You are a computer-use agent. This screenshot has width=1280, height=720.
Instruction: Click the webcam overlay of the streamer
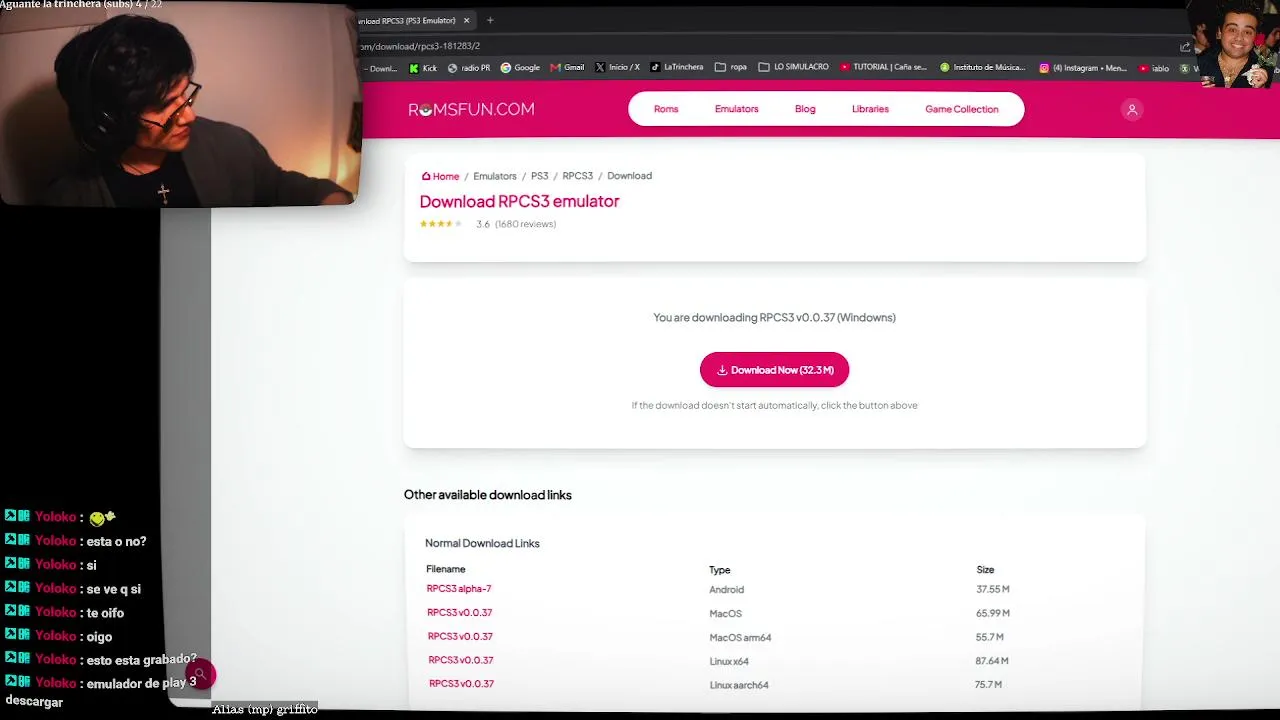coord(178,104)
